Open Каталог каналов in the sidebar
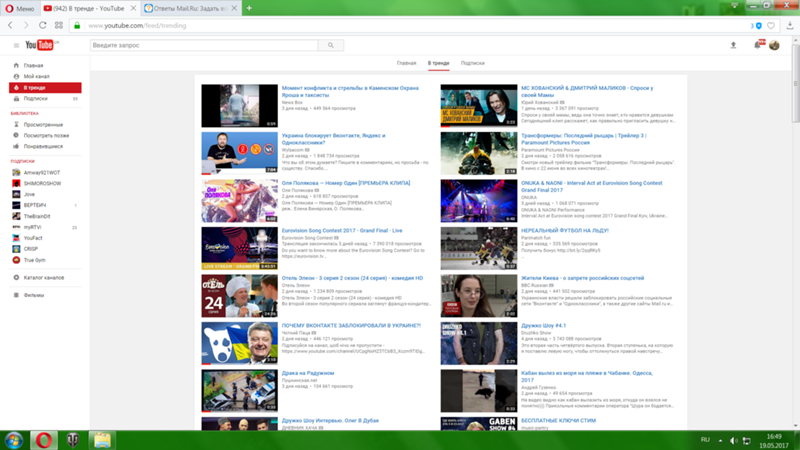Image resolution: width=800 pixels, height=450 pixels. pyautogui.click(x=45, y=278)
